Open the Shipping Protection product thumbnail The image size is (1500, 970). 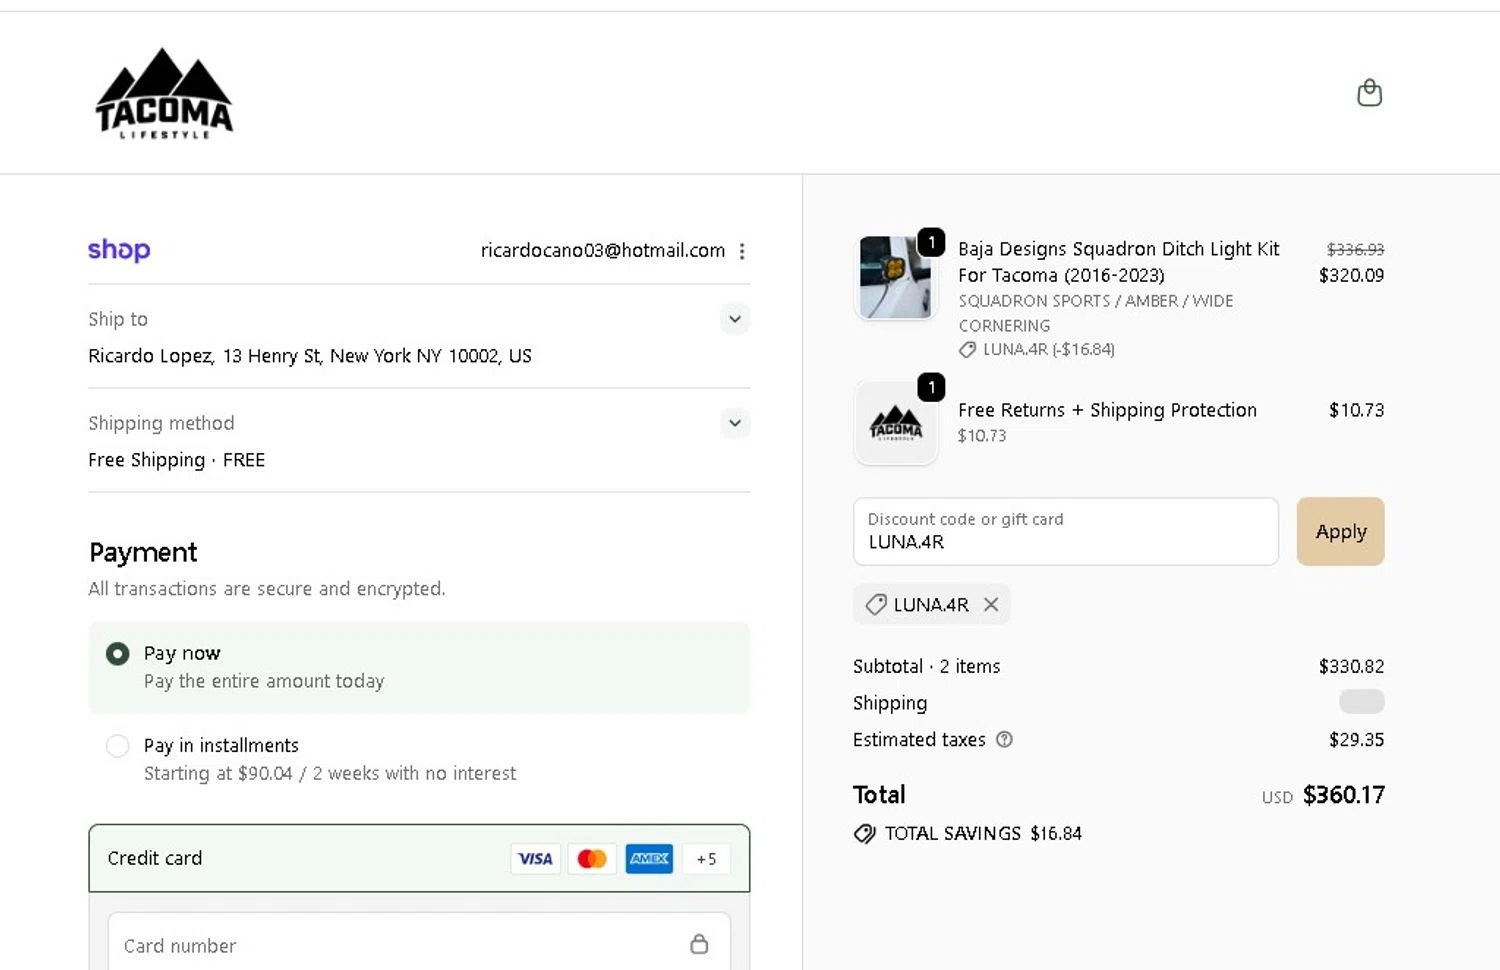pyautogui.click(x=896, y=424)
